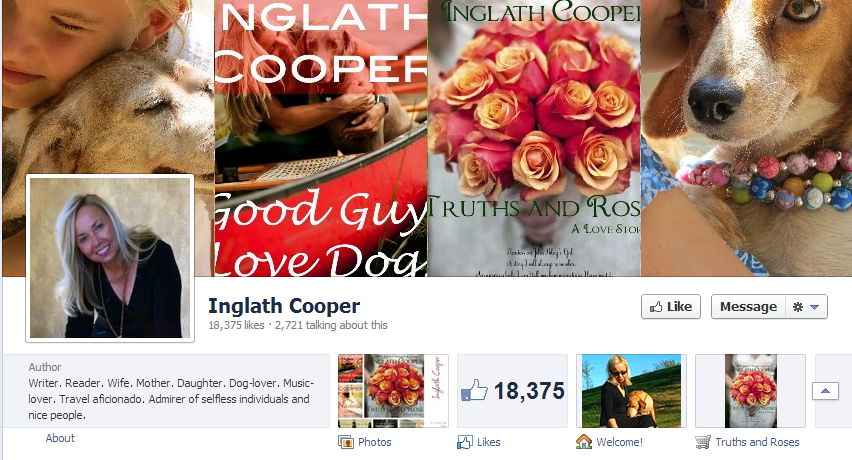Collapse the apps row with up arrow

click(x=825, y=391)
